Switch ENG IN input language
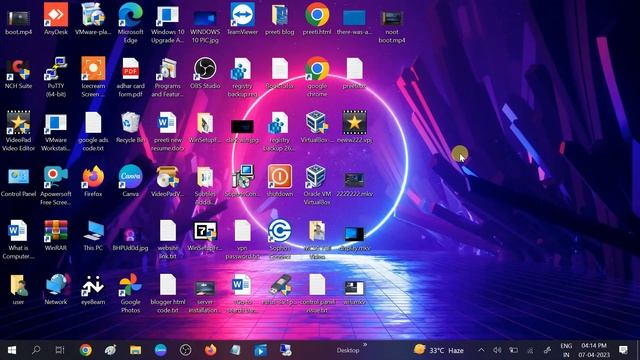 pos(566,350)
